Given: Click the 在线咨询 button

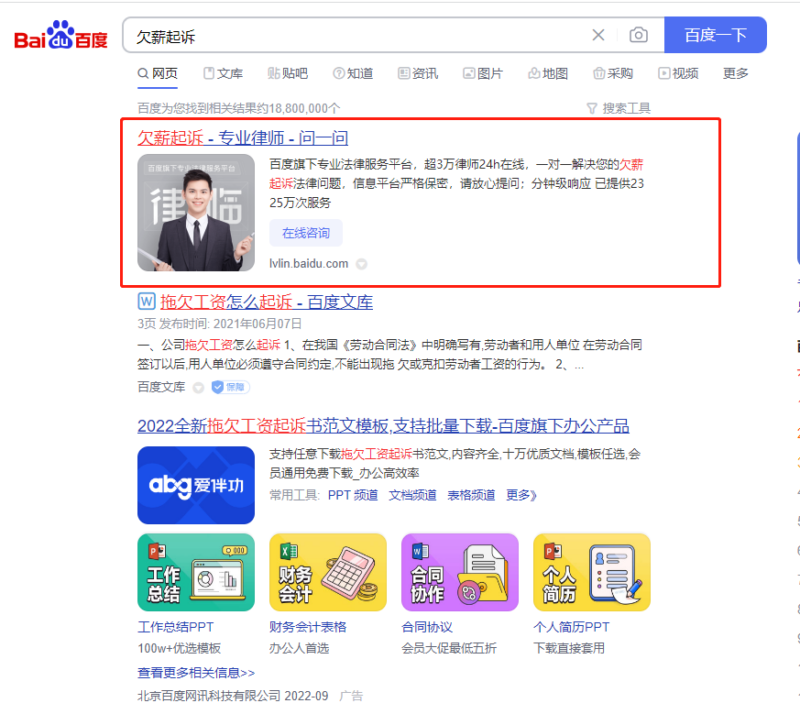Looking at the screenshot, I should [x=306, y=233].
